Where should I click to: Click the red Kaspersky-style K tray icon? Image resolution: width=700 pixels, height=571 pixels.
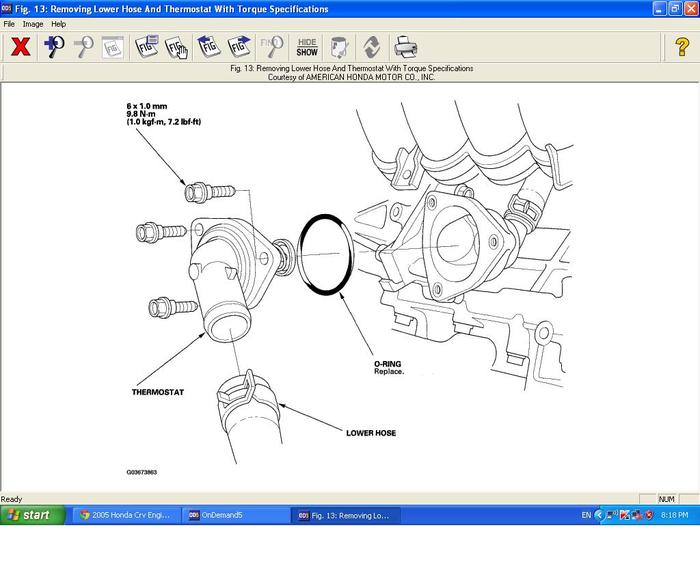coord(625,515)
